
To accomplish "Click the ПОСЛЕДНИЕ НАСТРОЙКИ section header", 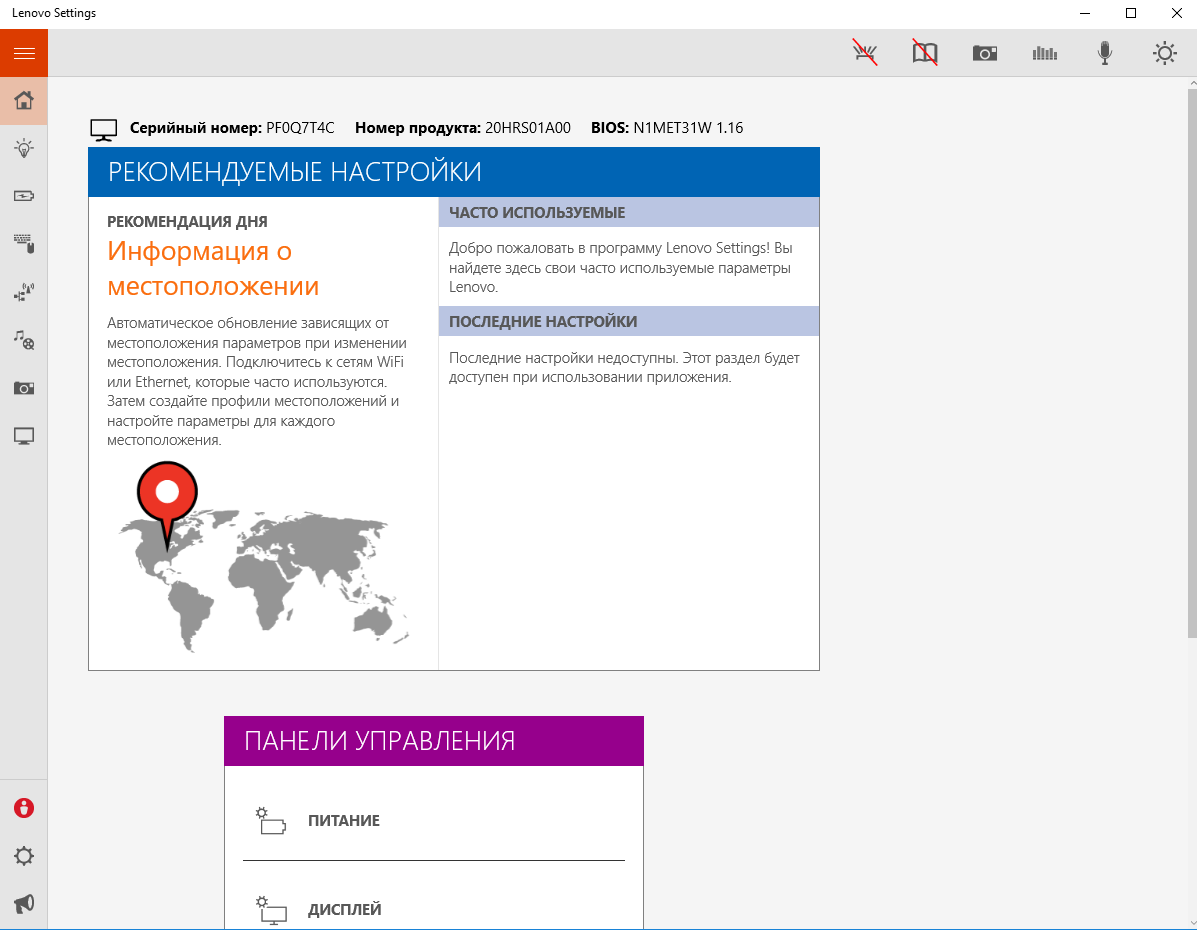I will (x=629, y=321).
